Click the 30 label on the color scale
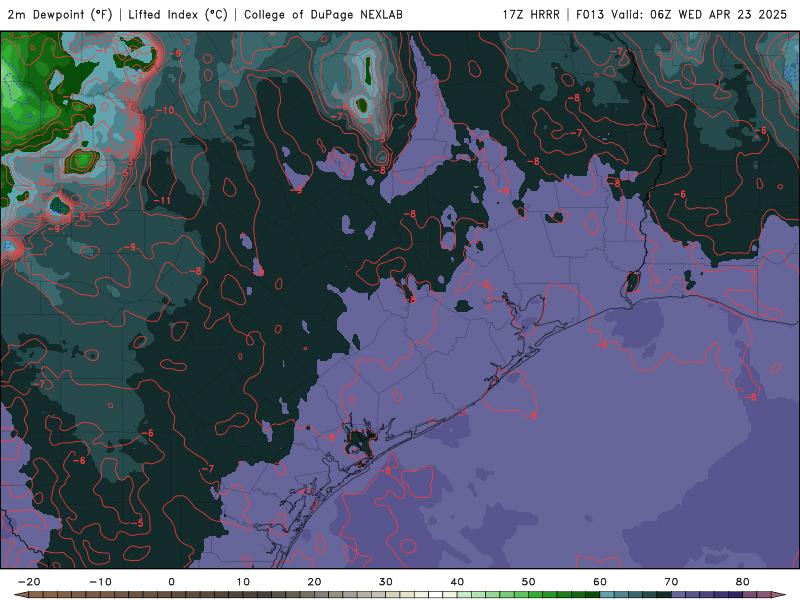This screenshot has height=600, width=800. click(386, 582)
